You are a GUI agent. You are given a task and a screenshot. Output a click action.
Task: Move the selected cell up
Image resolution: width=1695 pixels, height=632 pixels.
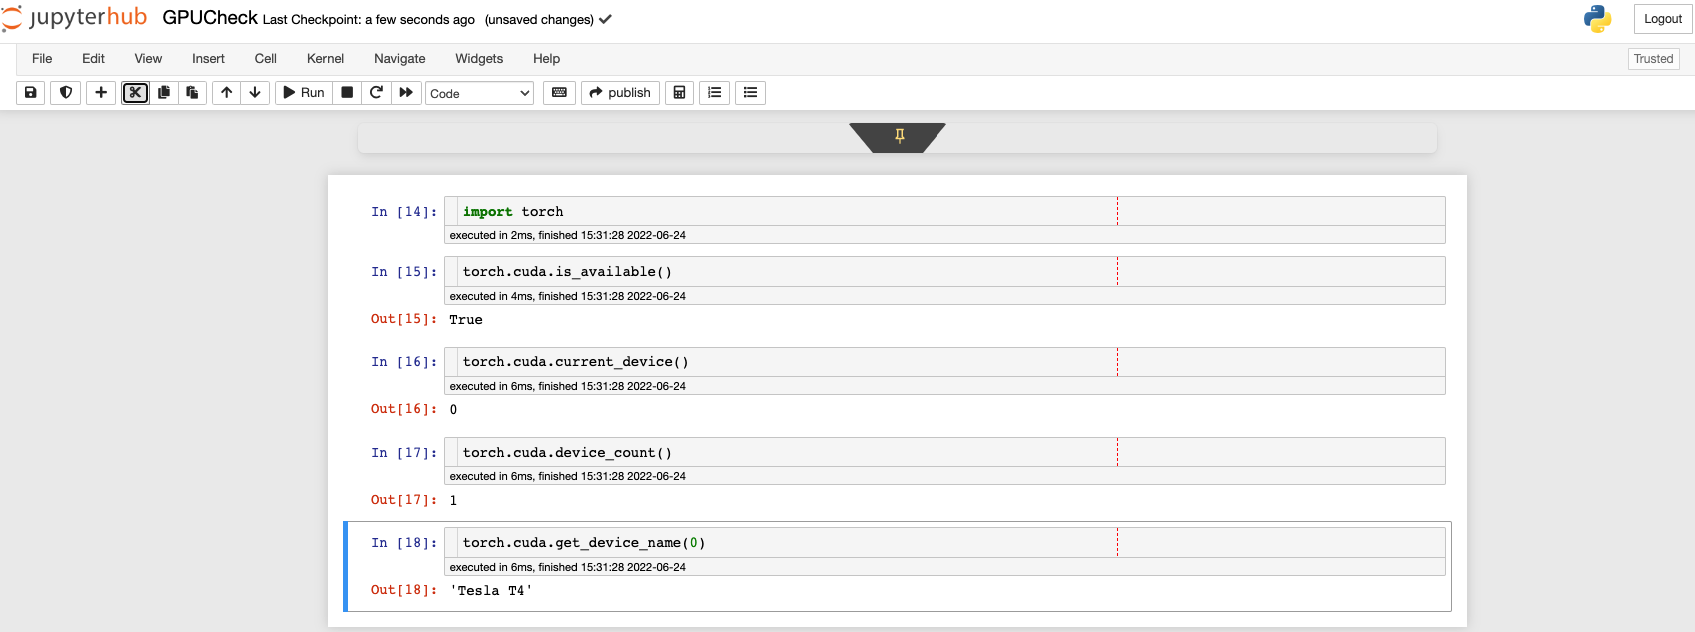[x=227, y=93]
